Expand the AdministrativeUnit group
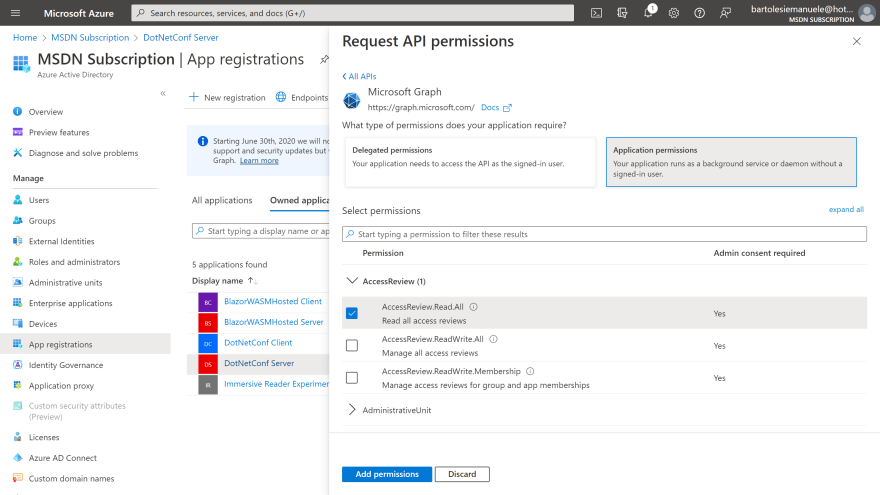The image size is (880, 495). pyautogui.click(x=352, y=410)
